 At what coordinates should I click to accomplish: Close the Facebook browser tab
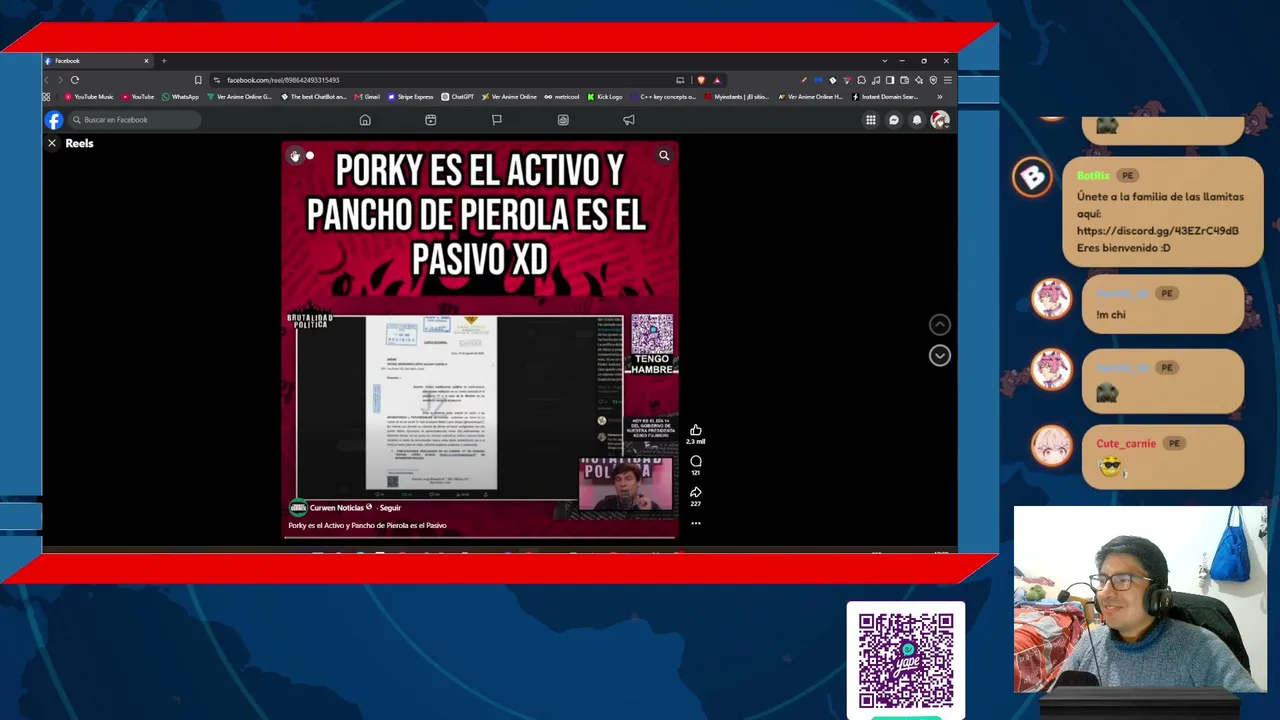(146, 61)
